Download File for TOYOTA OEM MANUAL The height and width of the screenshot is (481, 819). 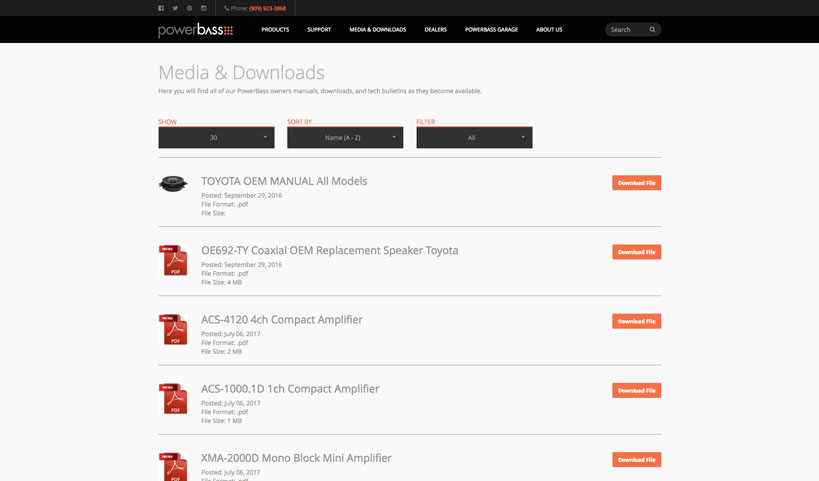[x=637, y=183]
